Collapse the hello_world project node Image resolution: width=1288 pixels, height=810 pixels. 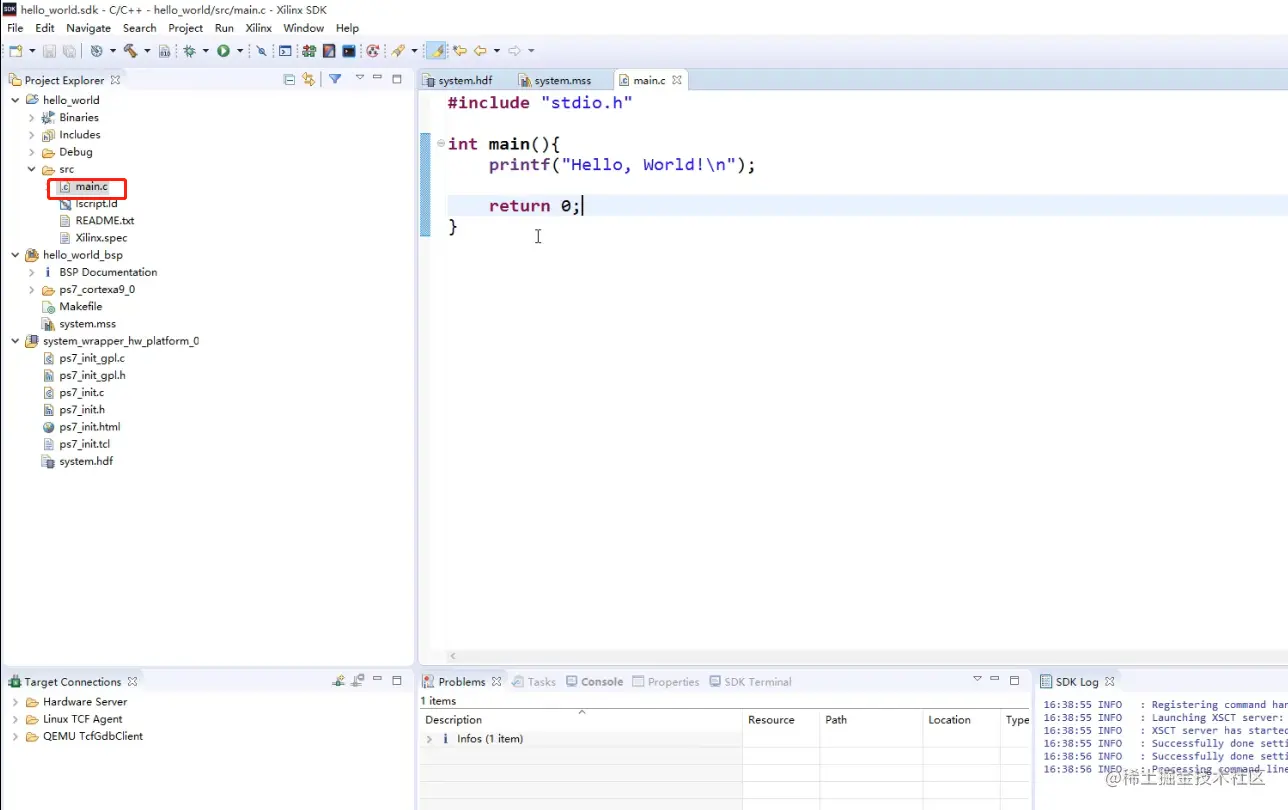click(x=15, y=100)
